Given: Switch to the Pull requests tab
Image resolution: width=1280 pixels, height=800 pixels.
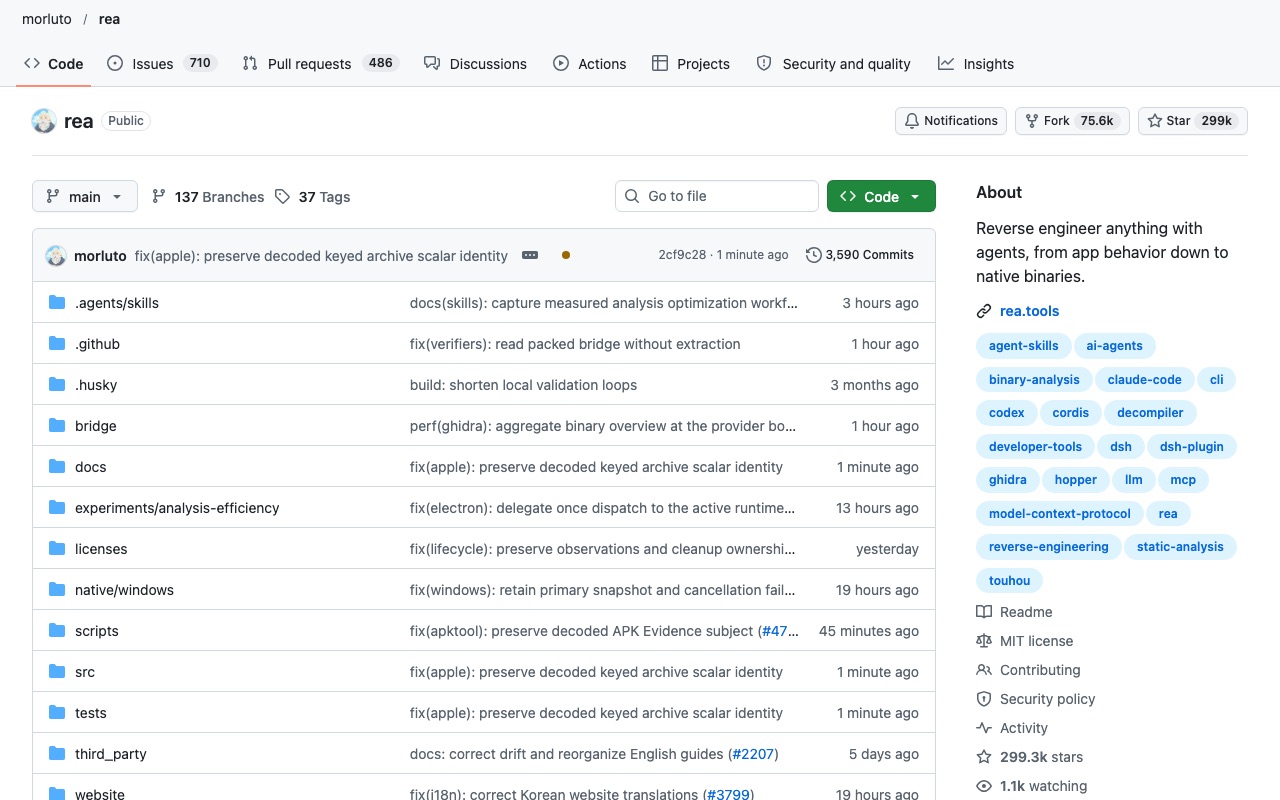Looking at the screenshot, I should click(320, 63).
